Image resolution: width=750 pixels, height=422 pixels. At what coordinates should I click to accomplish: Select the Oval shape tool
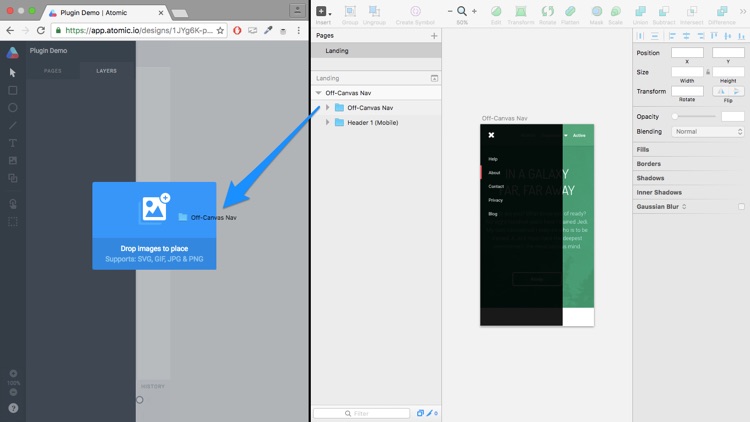point(13,108)
